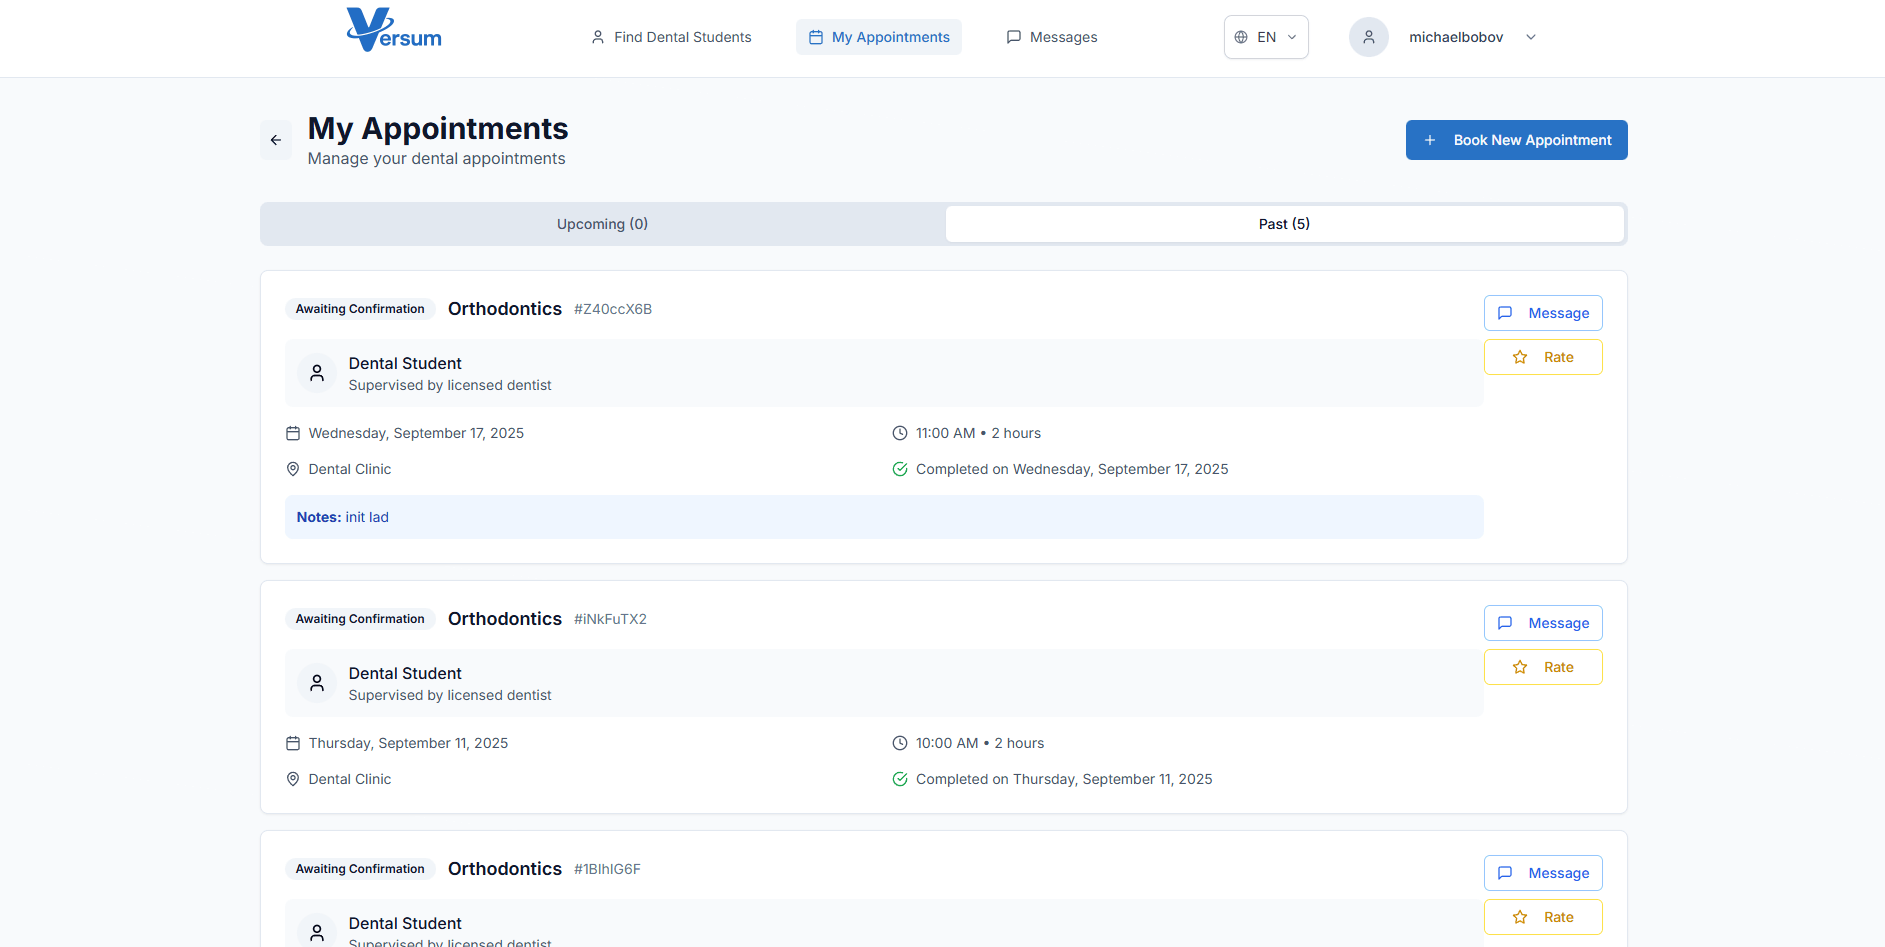Open the michaelbobov username menu
Image resolution: width=1885 pixels, height=947 pixels.
point(1456,37)
